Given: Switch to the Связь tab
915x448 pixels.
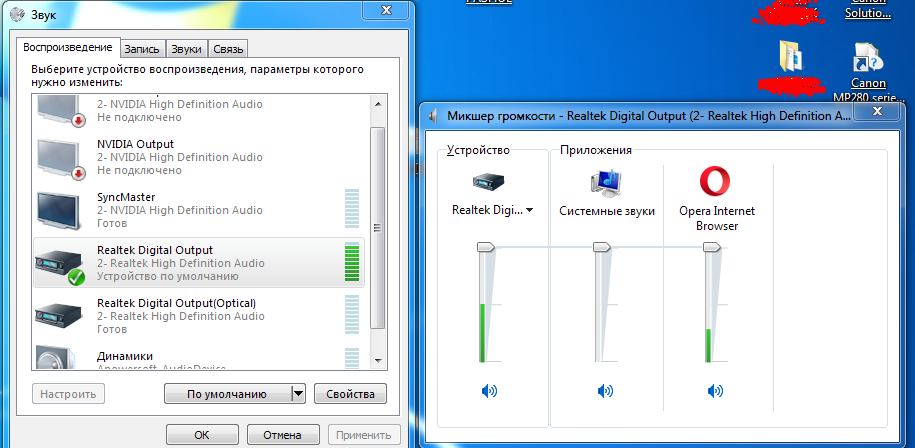Looking at the screenshot, I should coord(228,49).
